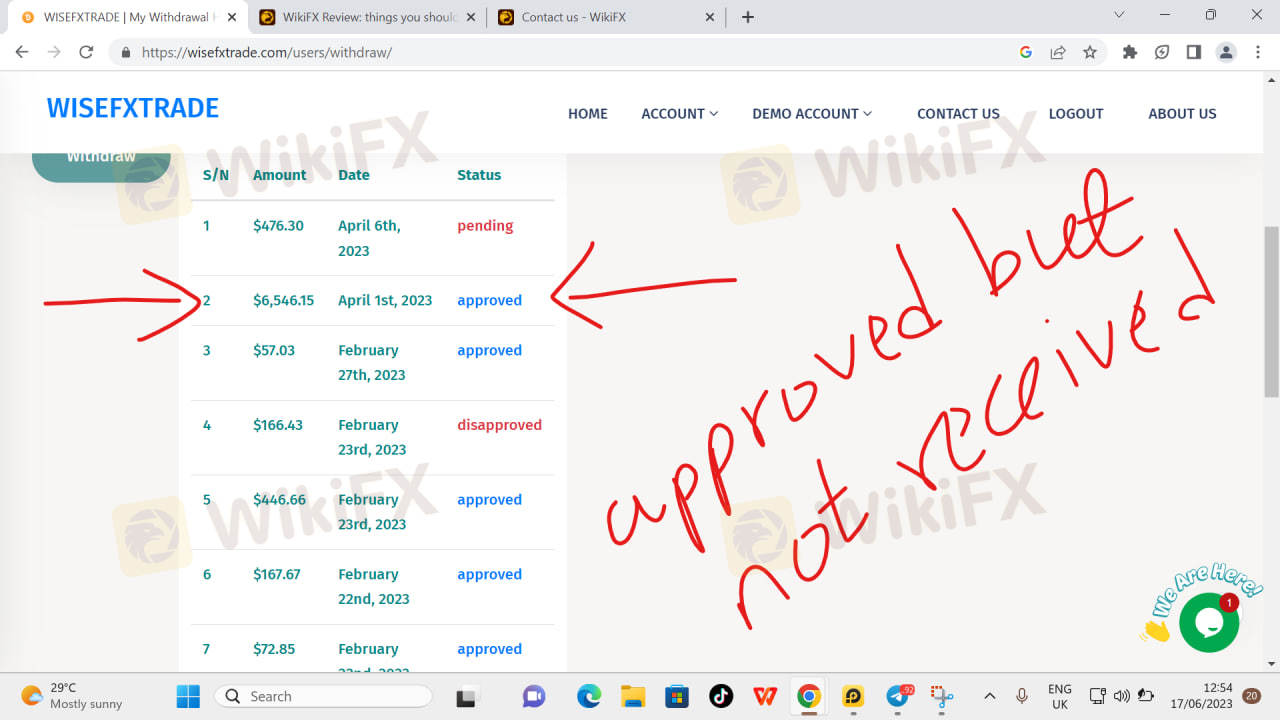Viewport: 1280px width, 720px height.
Task: Expand the ACCOUNT dropdown menu
Action: click(680, 114)
